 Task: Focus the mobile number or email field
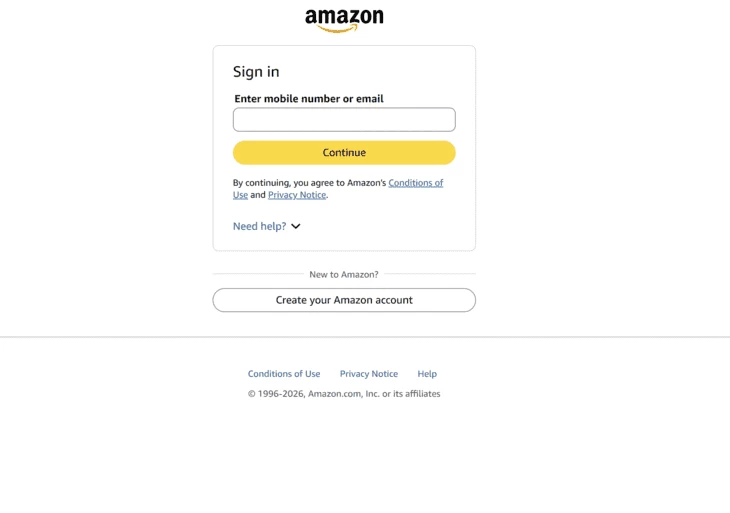coord(344,120)
